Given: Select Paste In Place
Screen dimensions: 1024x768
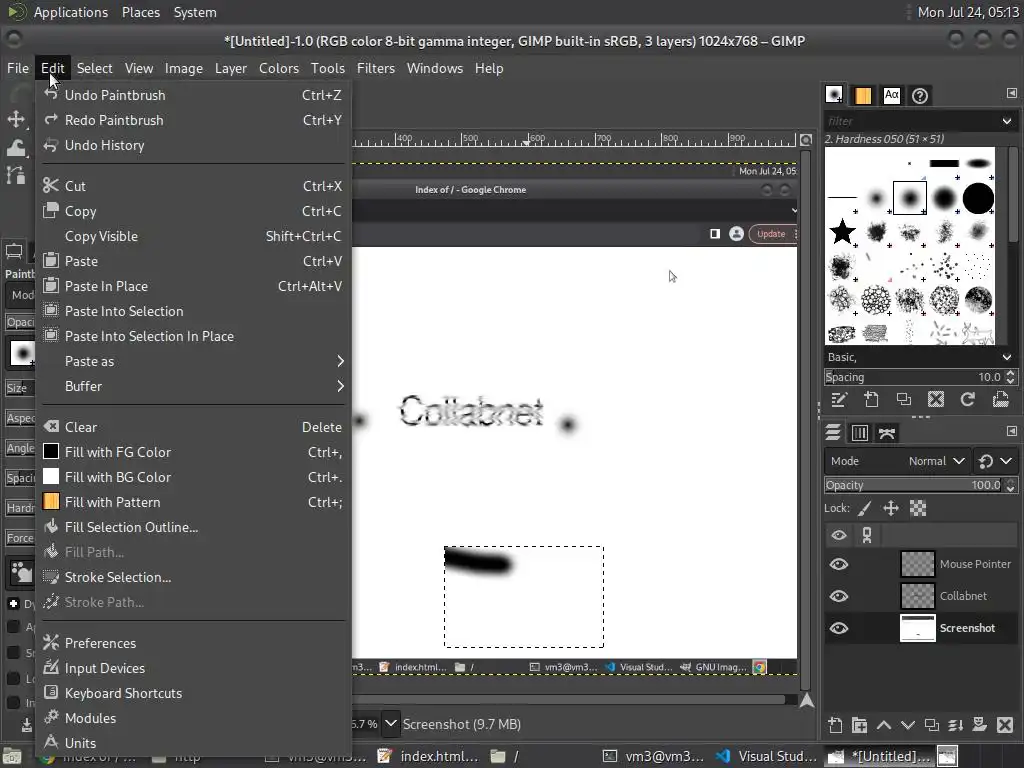Looking at the screenshot, I should [x=193, y=286].
